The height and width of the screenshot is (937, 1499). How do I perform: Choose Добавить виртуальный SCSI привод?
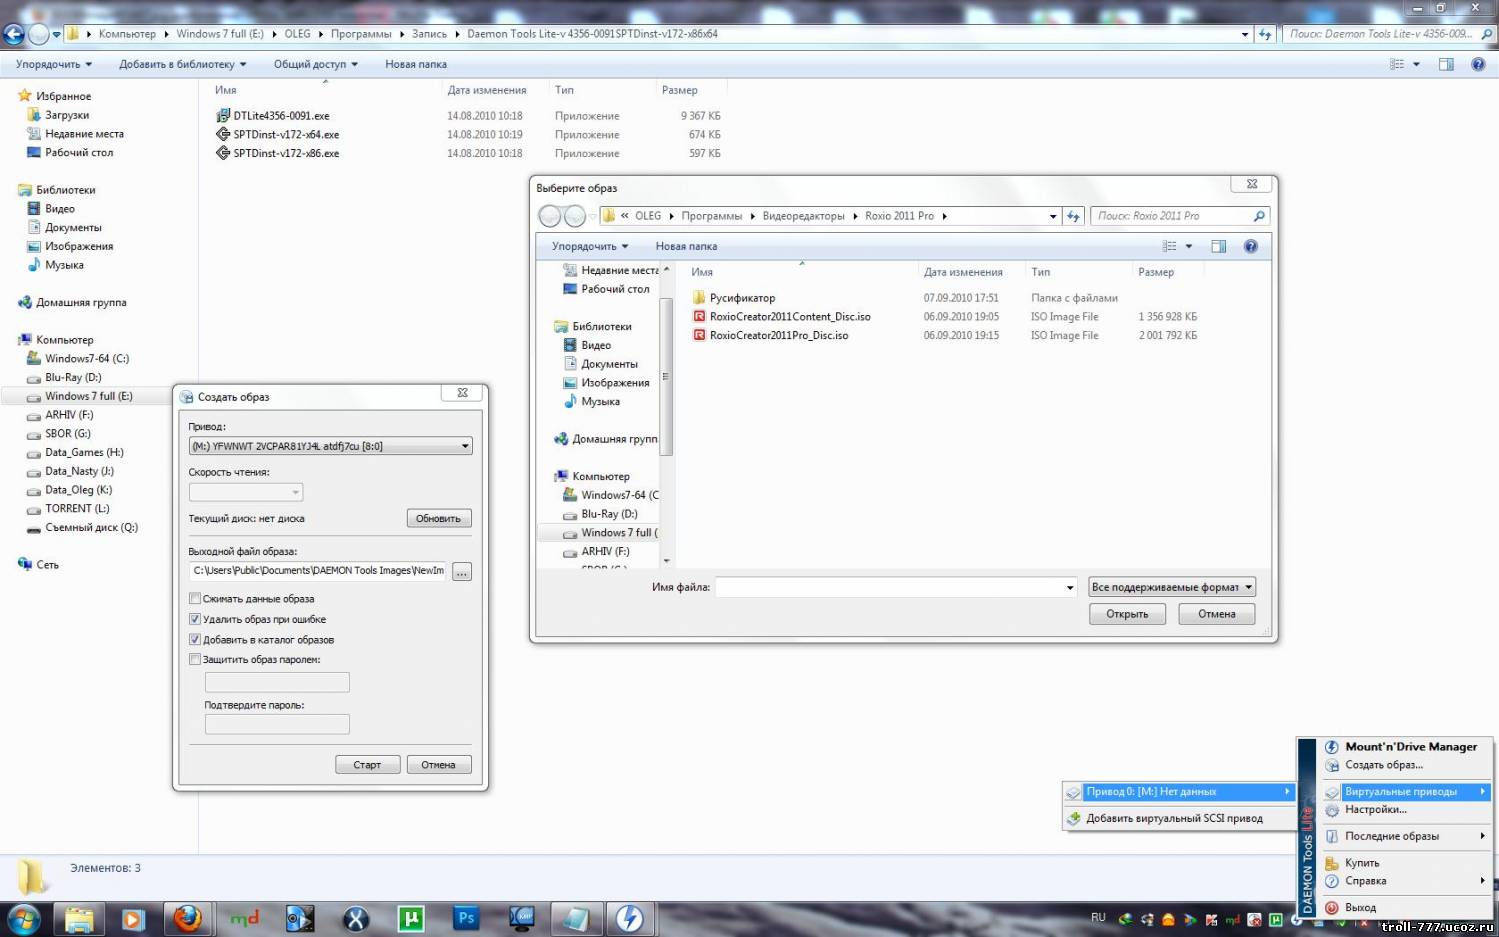[x=1174, y=818]
